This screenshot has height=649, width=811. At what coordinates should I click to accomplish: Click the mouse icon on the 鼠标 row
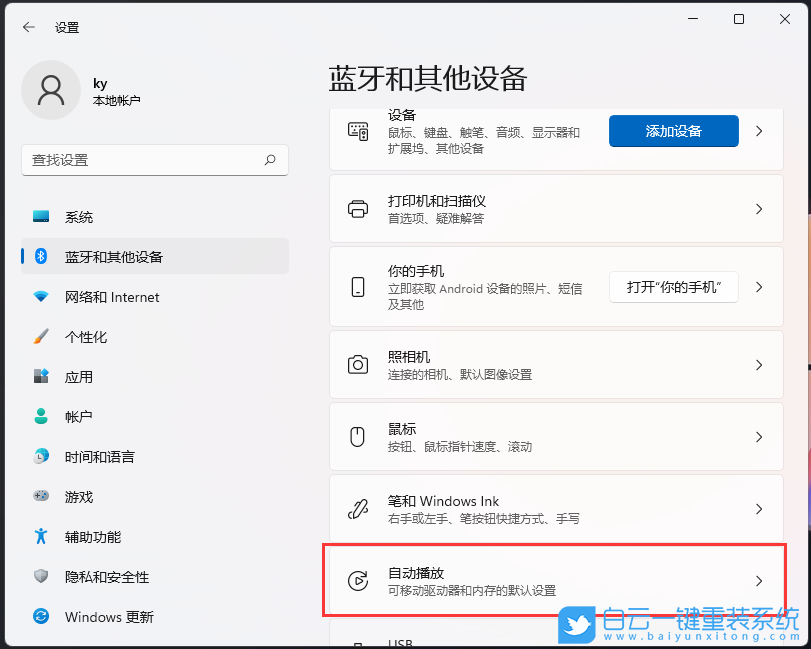[x=357, y=437]
